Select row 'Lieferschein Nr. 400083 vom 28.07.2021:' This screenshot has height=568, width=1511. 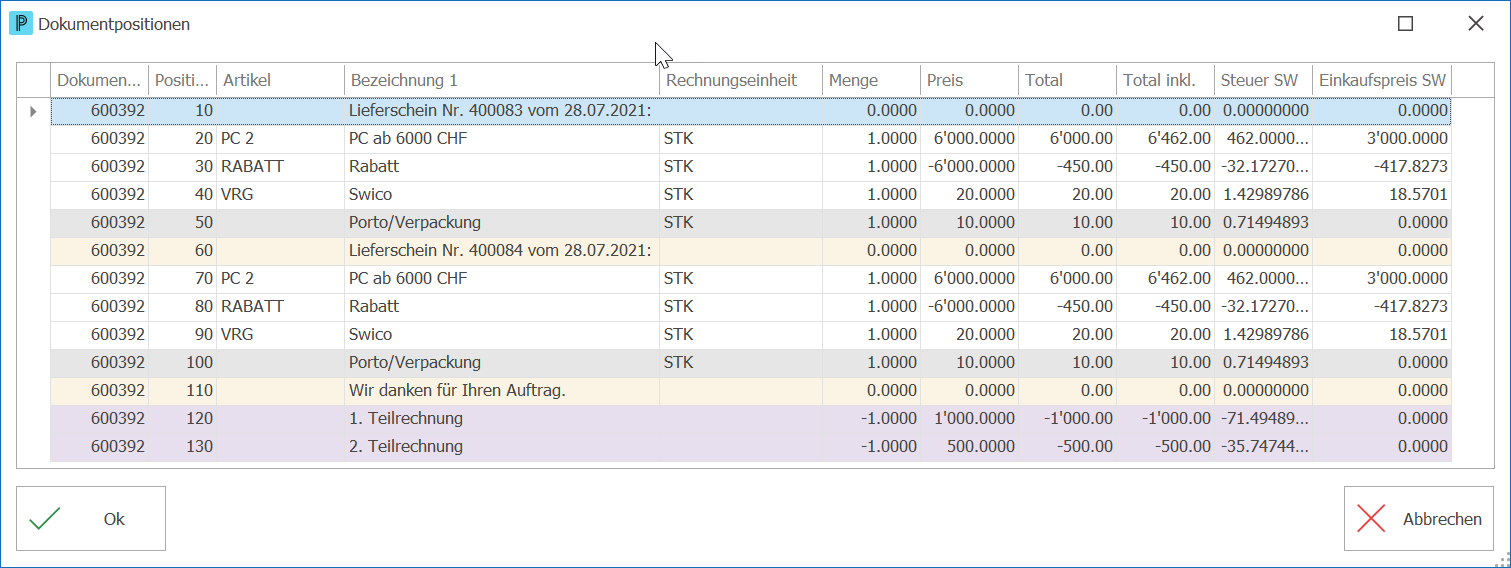click(751, 111)
